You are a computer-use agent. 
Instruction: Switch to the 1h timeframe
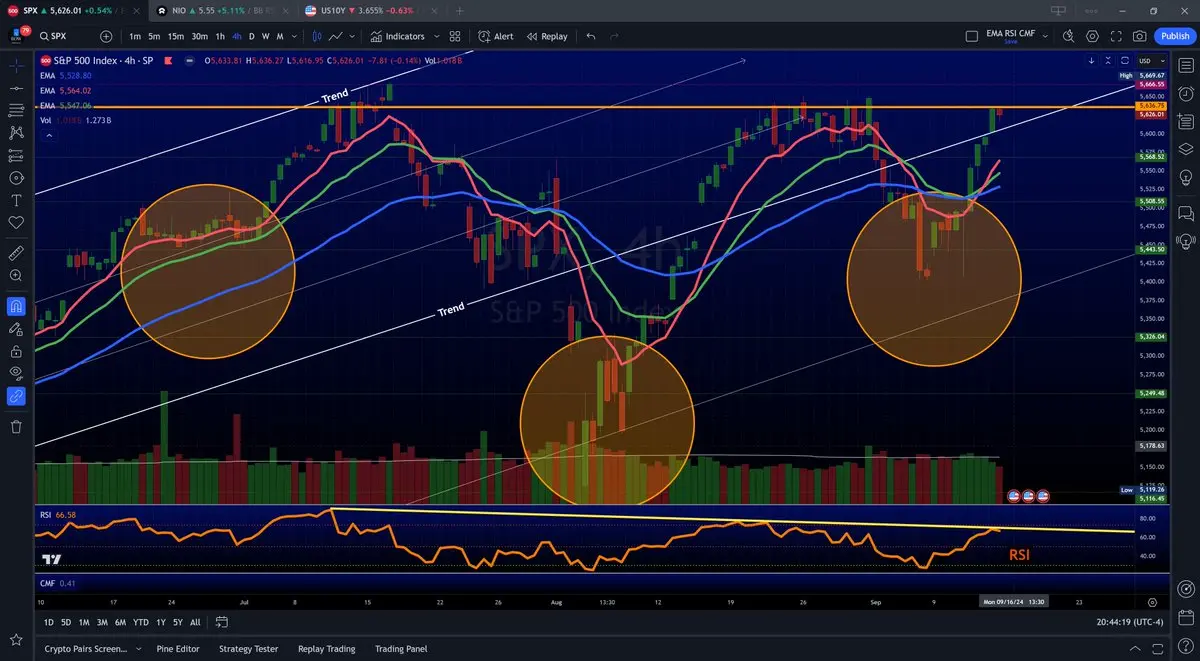(x=222, y=36)
